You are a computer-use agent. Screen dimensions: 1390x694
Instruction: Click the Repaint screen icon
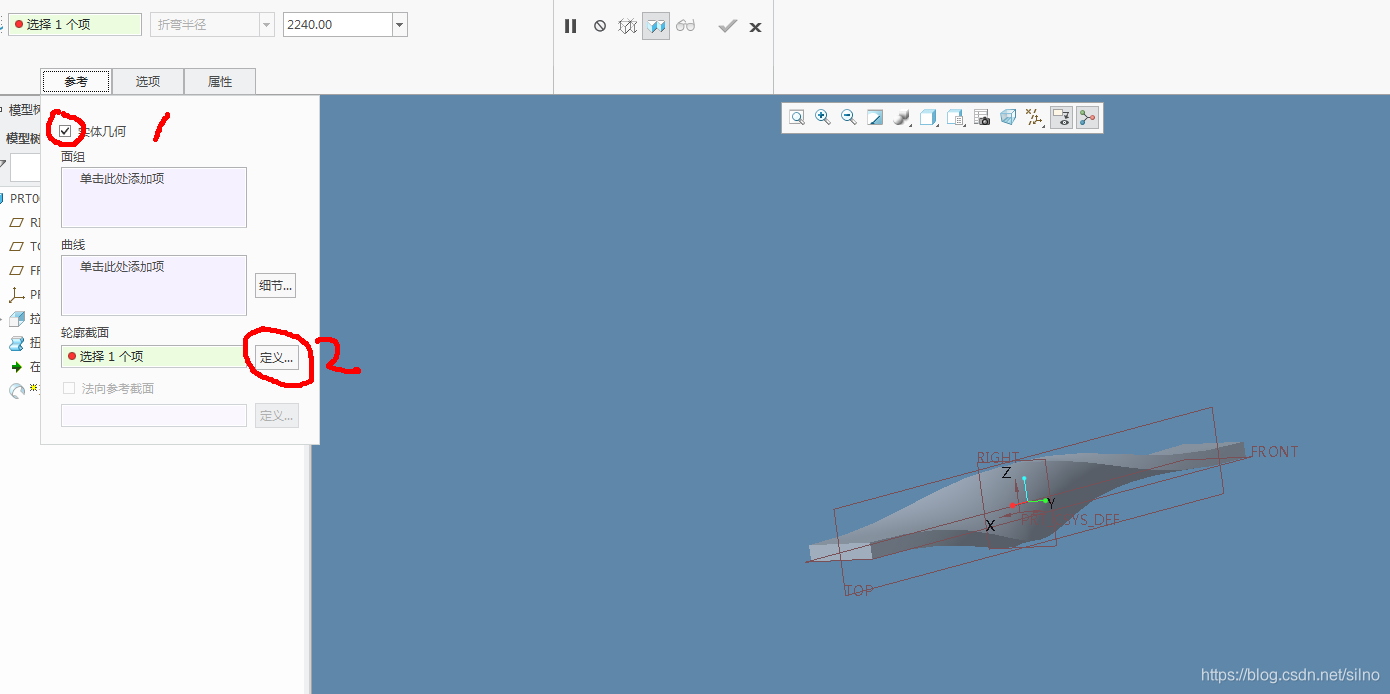[875, 118]
